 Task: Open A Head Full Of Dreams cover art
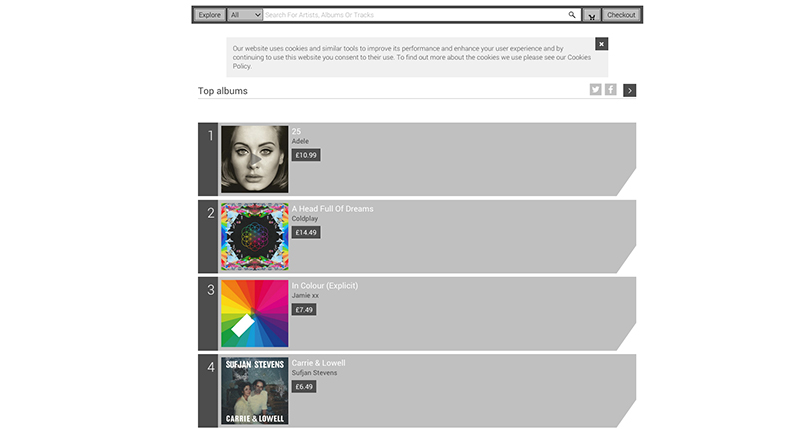click(x=254, y=237)
